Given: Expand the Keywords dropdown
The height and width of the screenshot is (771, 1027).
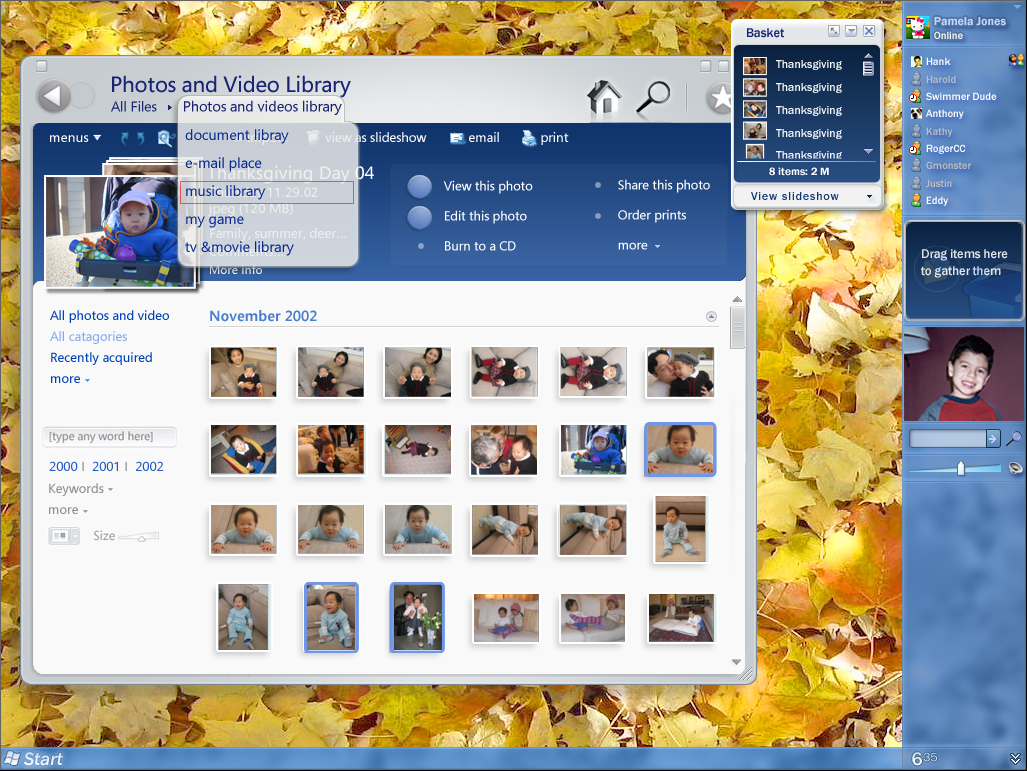Looking at the screenshot, I should (x=81, y=489).
